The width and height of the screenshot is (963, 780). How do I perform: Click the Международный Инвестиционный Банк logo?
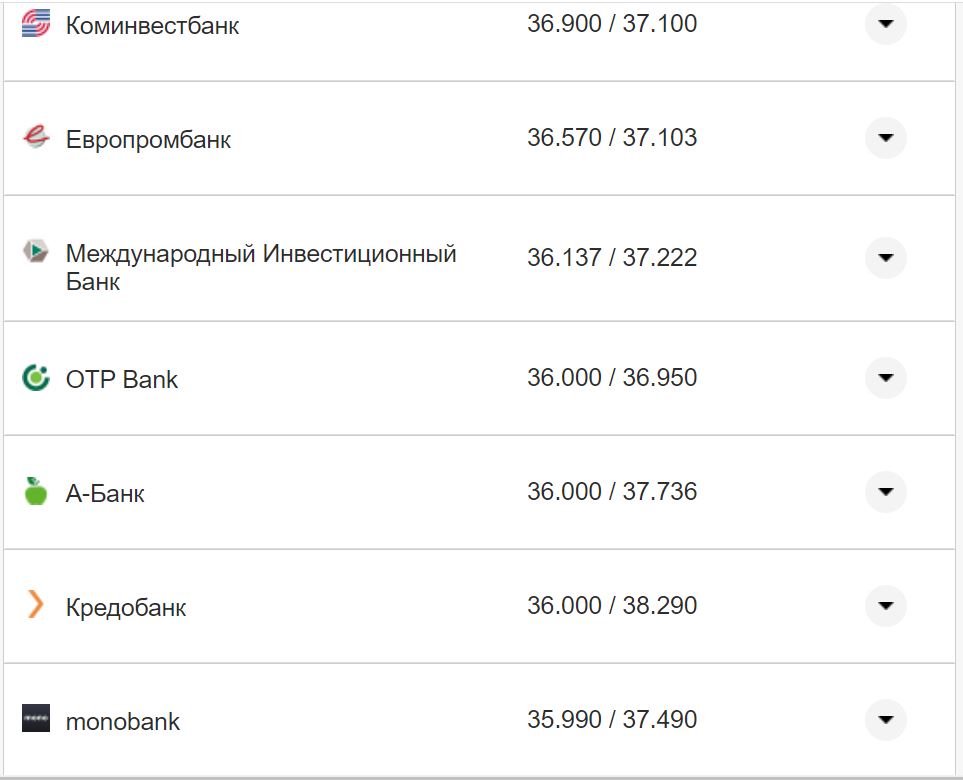point(36,254)
